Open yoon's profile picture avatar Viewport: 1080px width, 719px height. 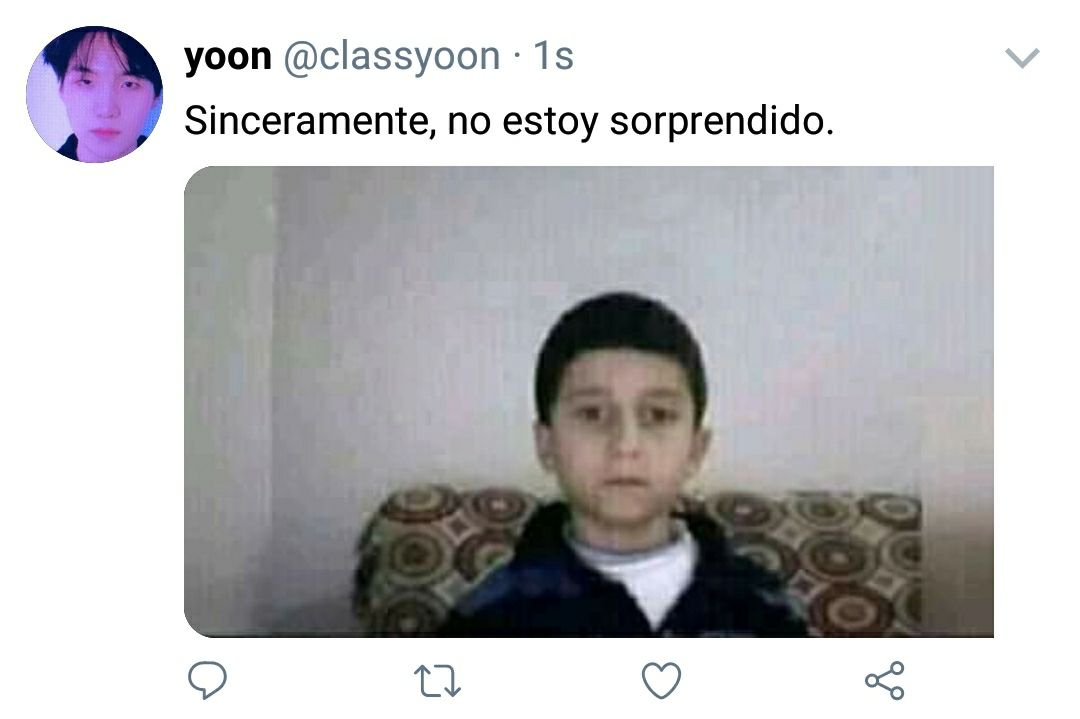[x=94, y=94]
